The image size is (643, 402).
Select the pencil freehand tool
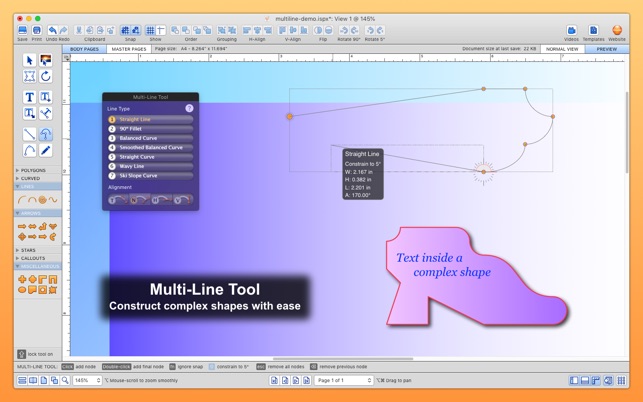pos(46,151)
